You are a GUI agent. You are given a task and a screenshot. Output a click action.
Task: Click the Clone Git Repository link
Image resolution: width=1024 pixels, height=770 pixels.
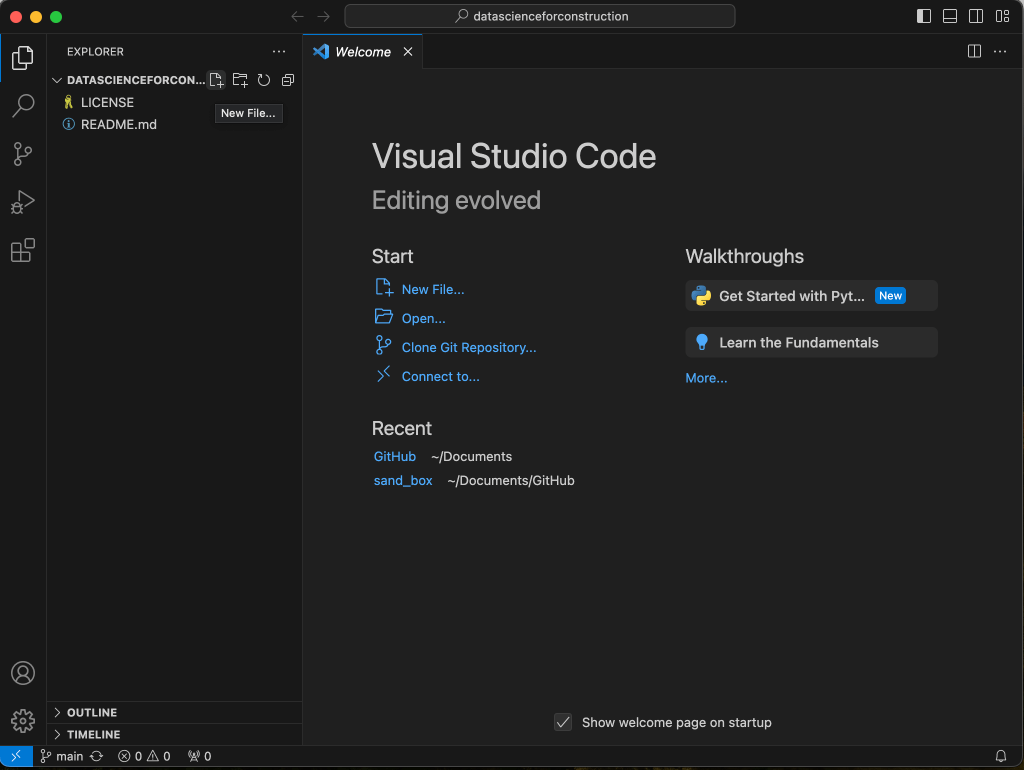[468, 348]
